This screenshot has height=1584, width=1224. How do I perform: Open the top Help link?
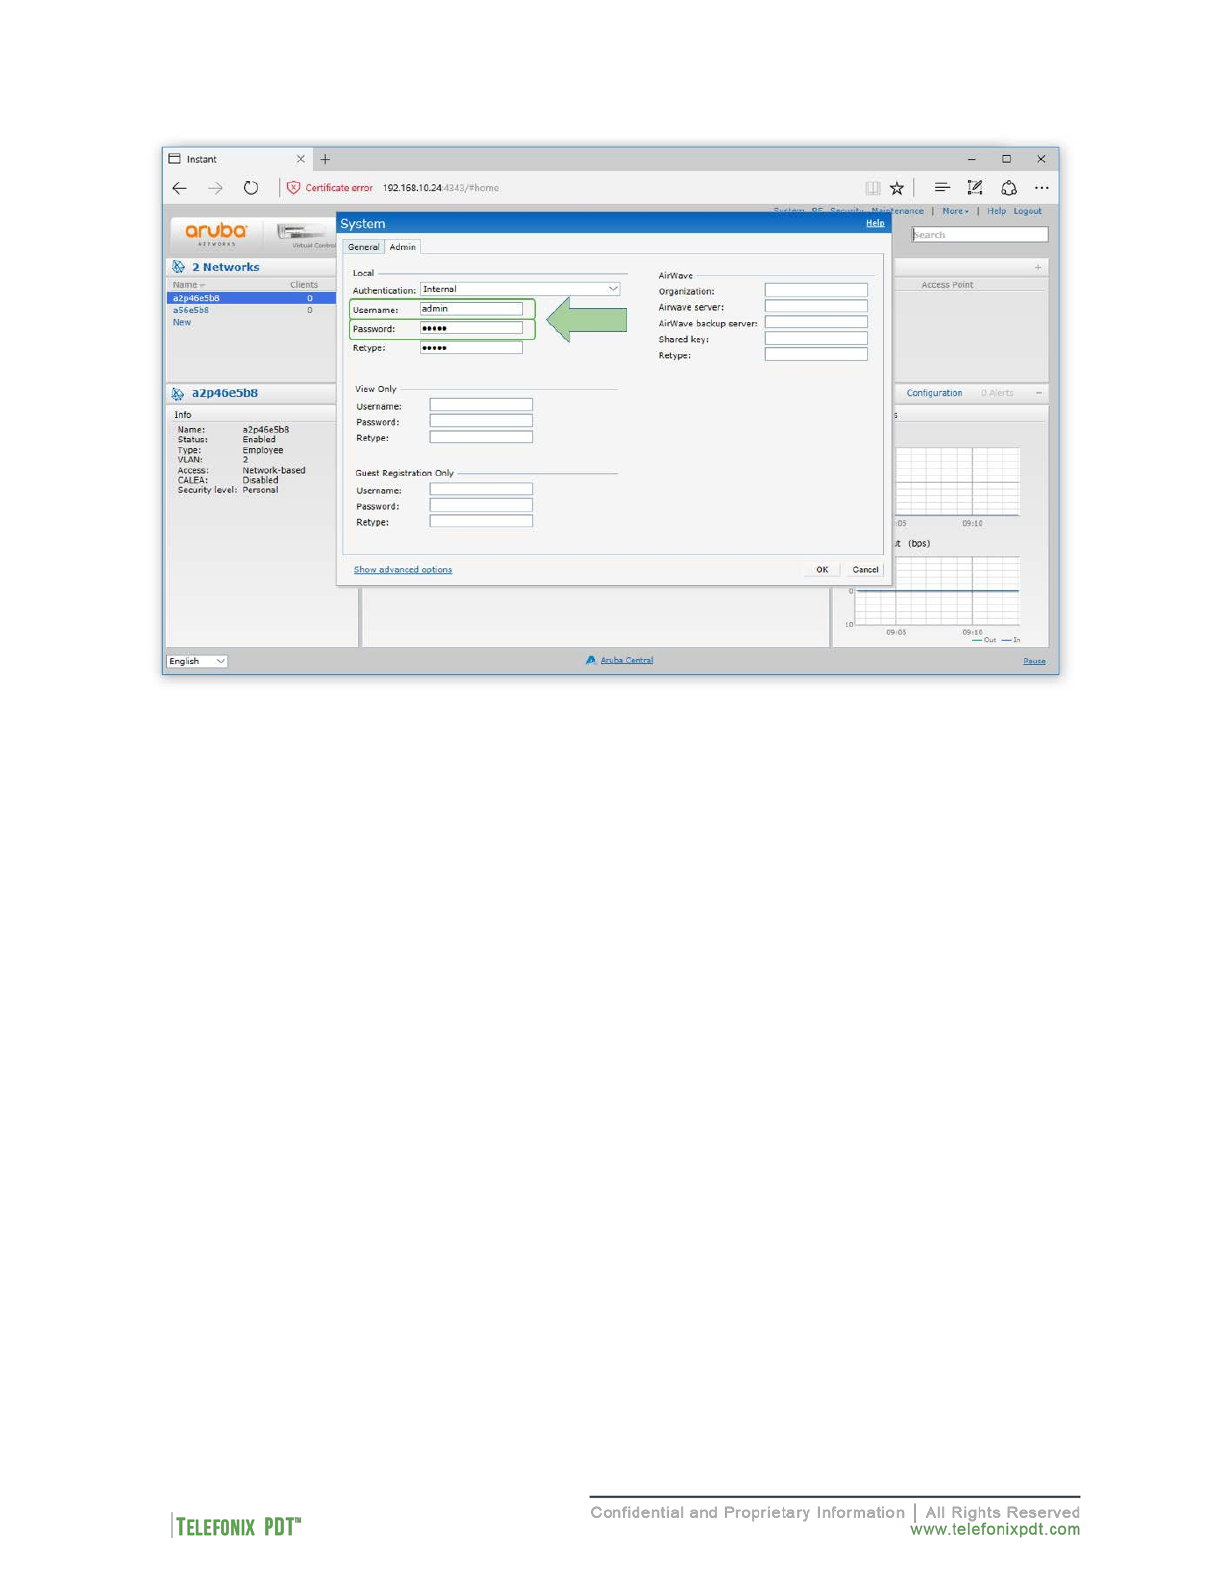[997, 211]
